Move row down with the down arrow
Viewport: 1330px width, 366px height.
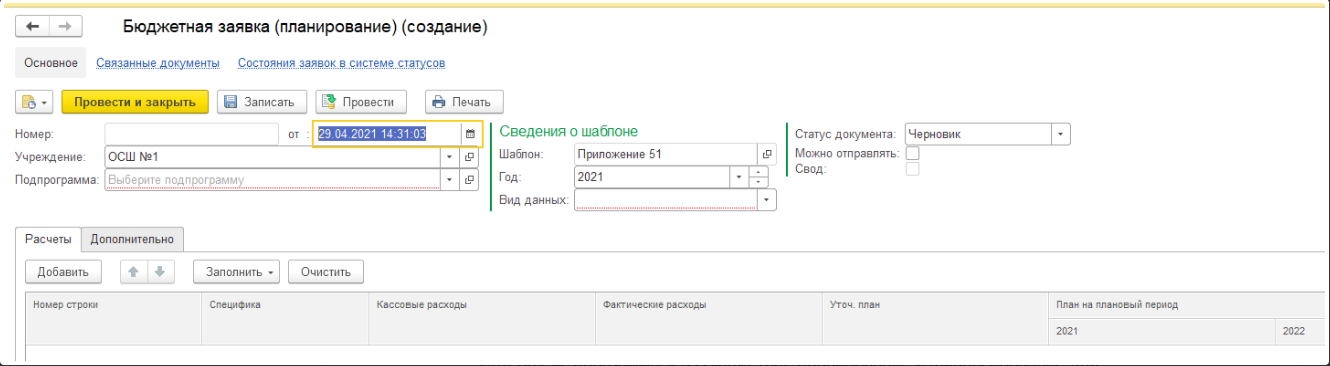tap(158, 271)
